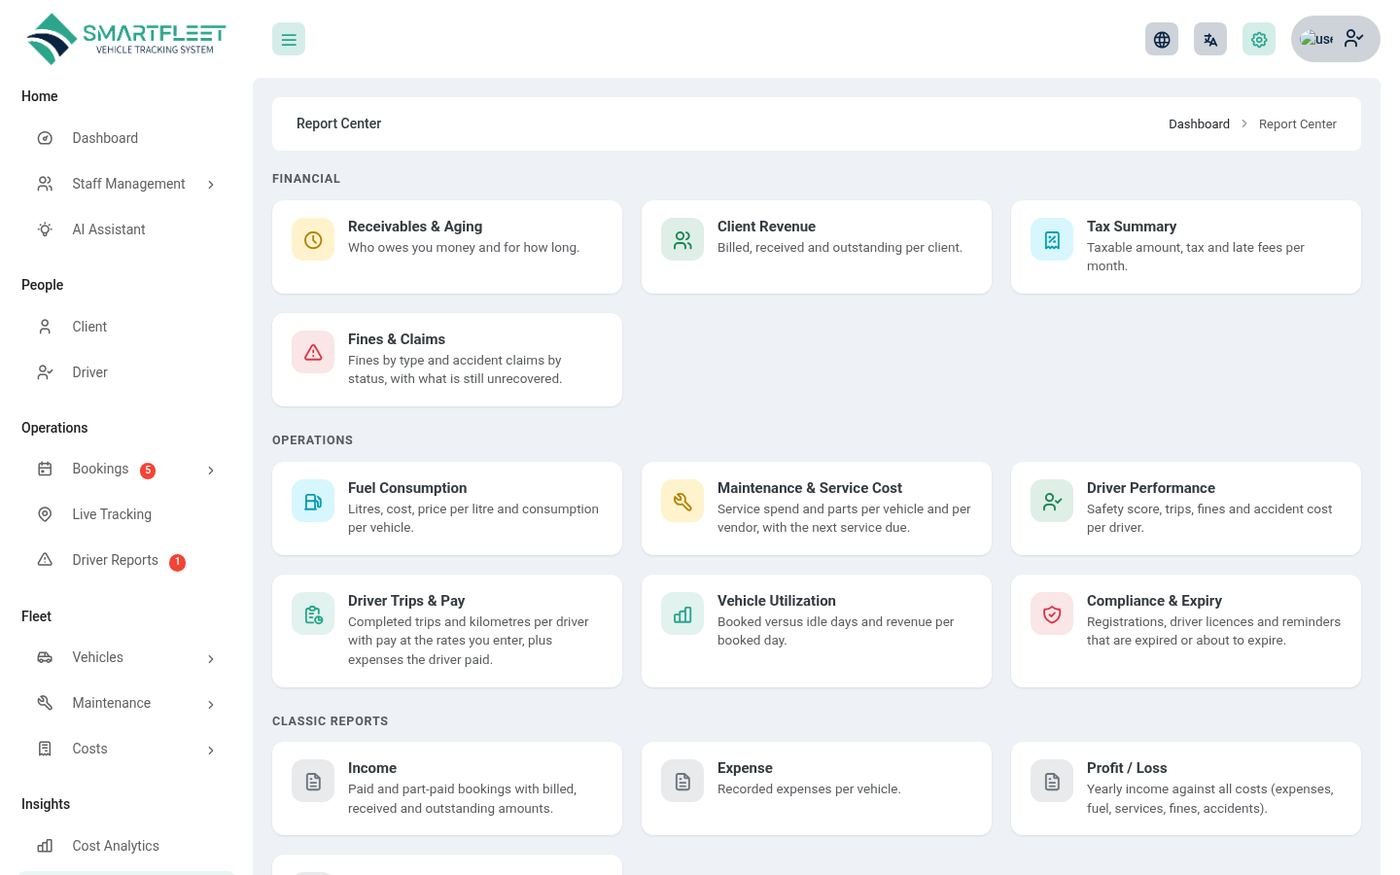Click the Compliance & Expiry shield icon
This screenshot has height=875, width=1400.
pos(1052,614)
